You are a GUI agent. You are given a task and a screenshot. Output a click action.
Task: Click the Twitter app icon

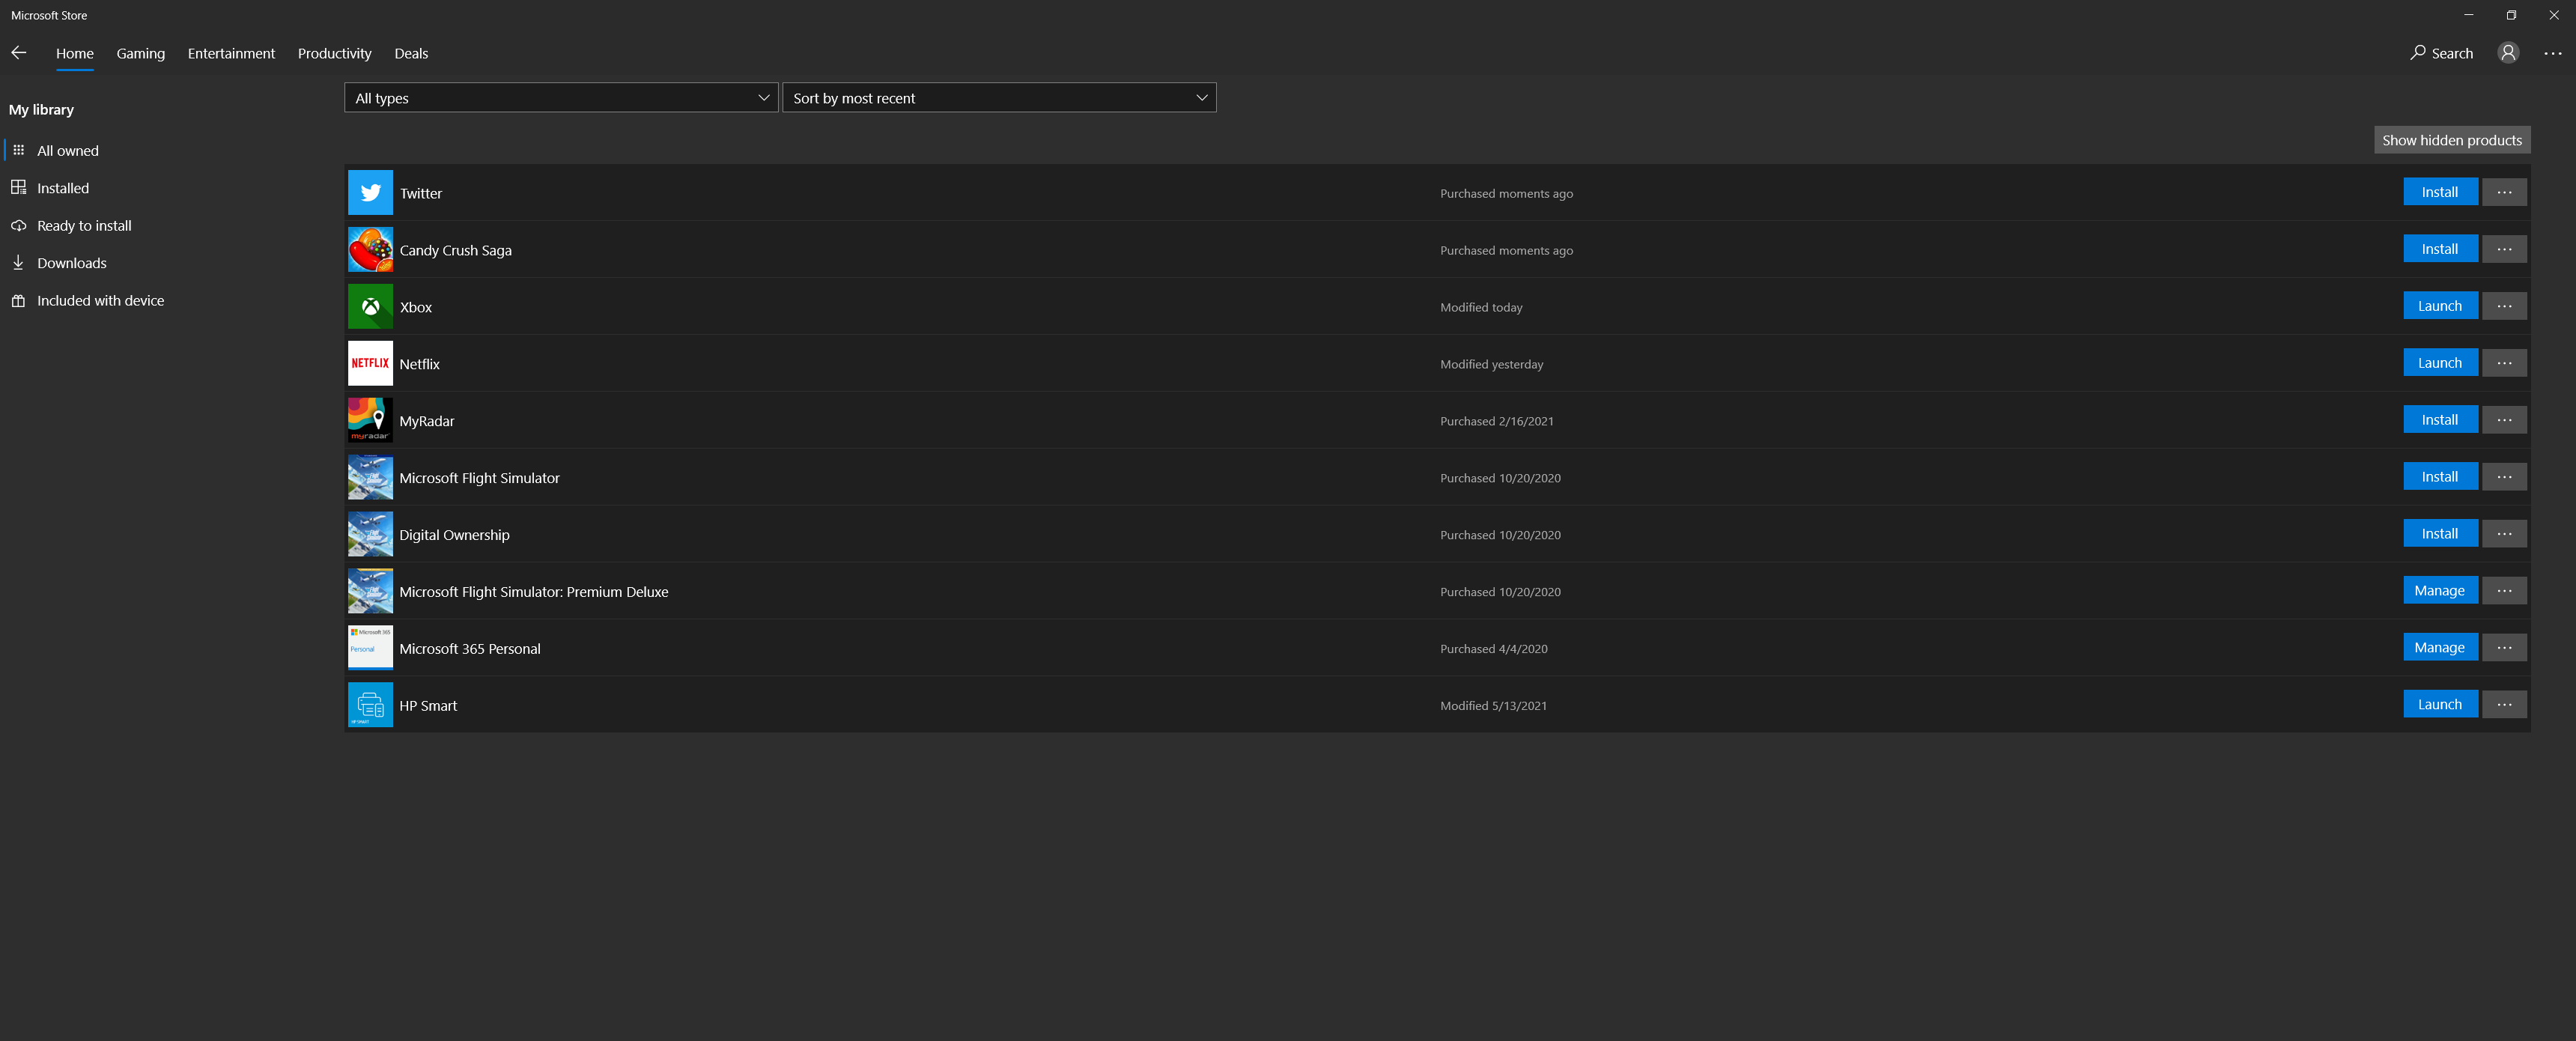point(370,193)
